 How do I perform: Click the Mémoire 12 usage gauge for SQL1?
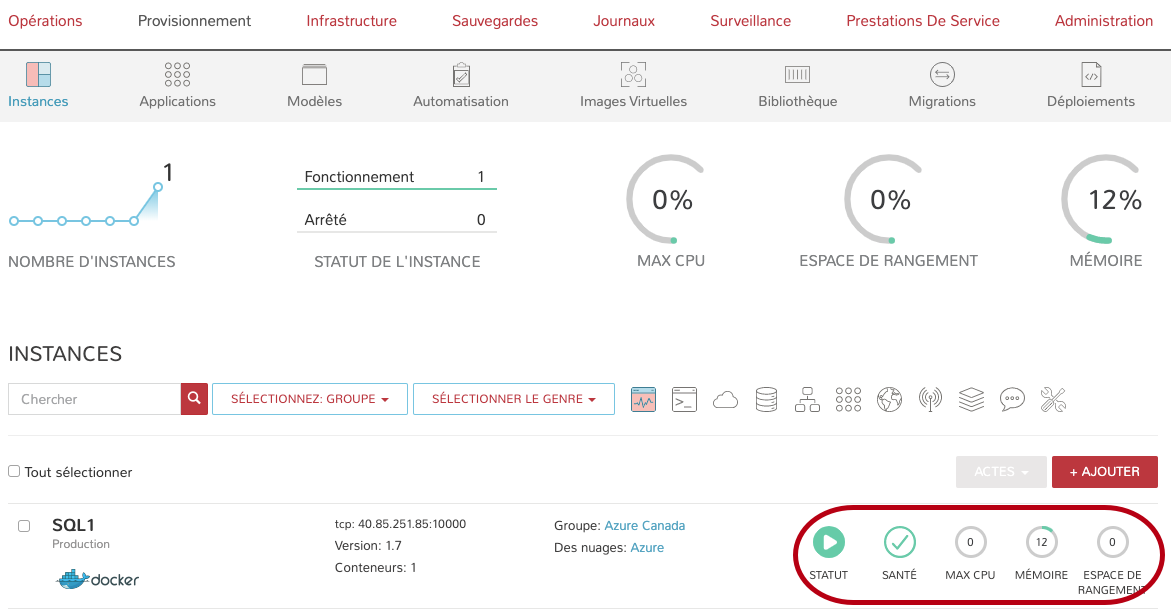[x=1041, y=543]
